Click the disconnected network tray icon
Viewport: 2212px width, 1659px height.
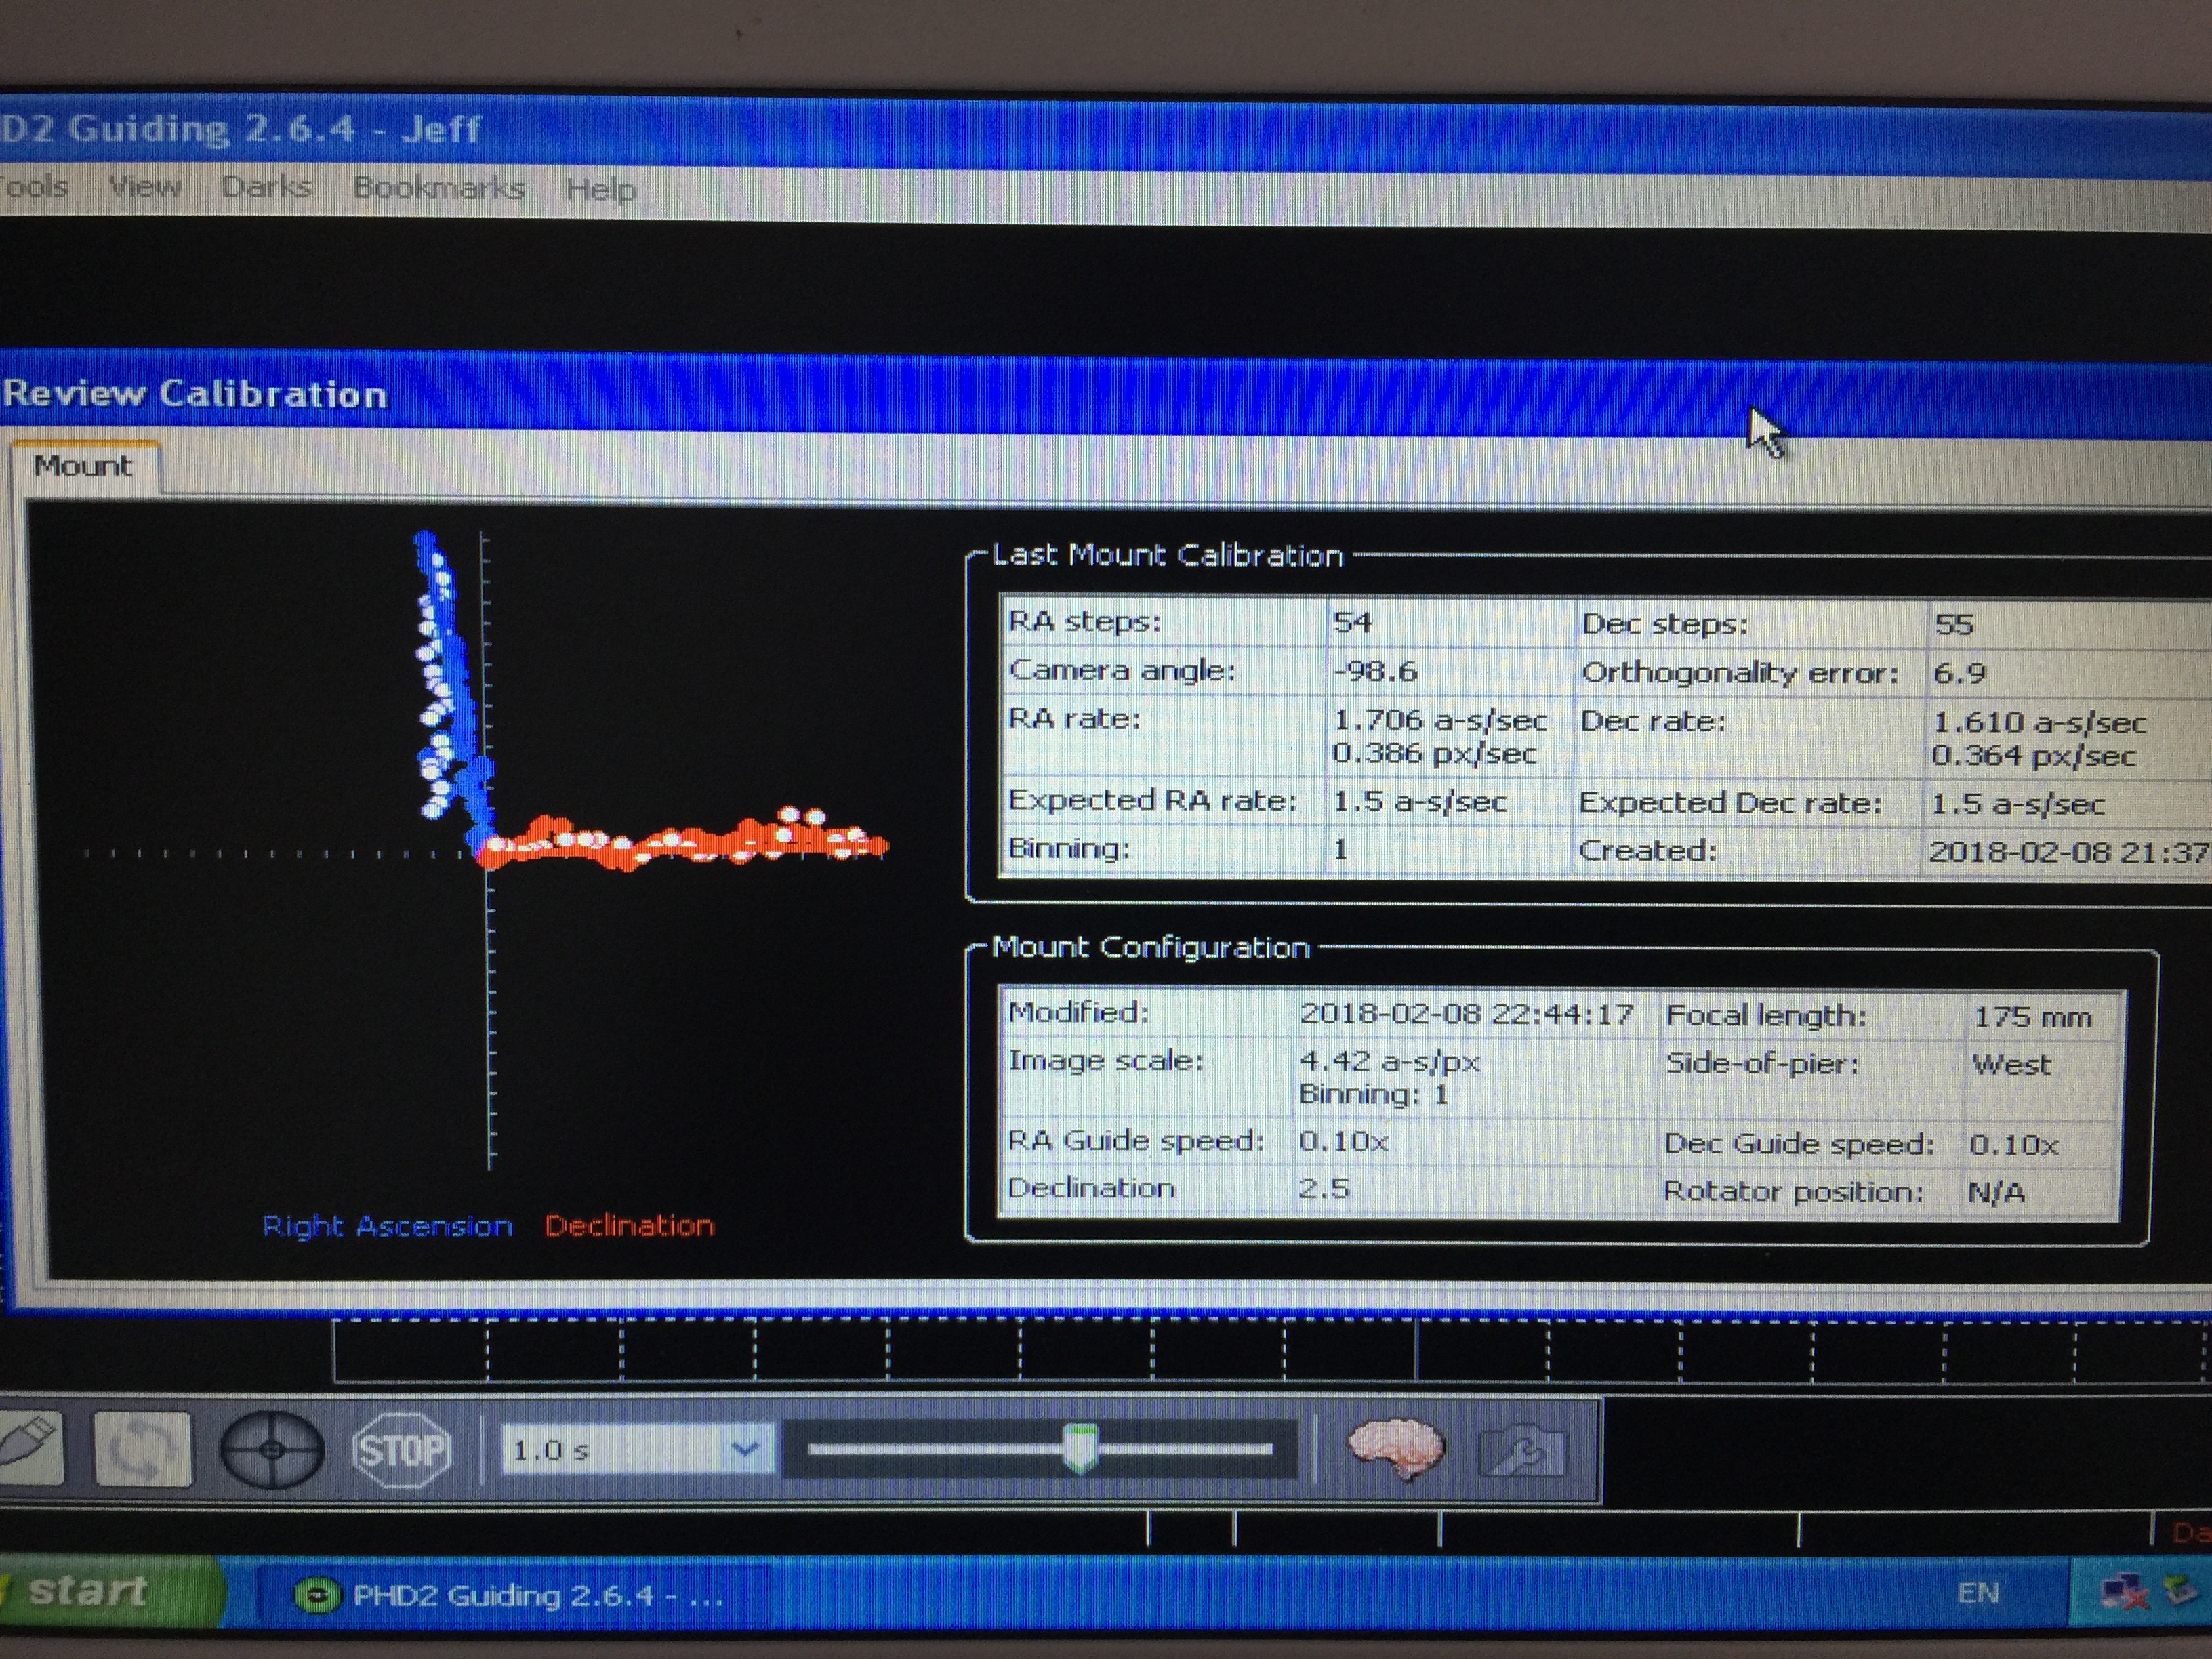tap(2122, 1592)
